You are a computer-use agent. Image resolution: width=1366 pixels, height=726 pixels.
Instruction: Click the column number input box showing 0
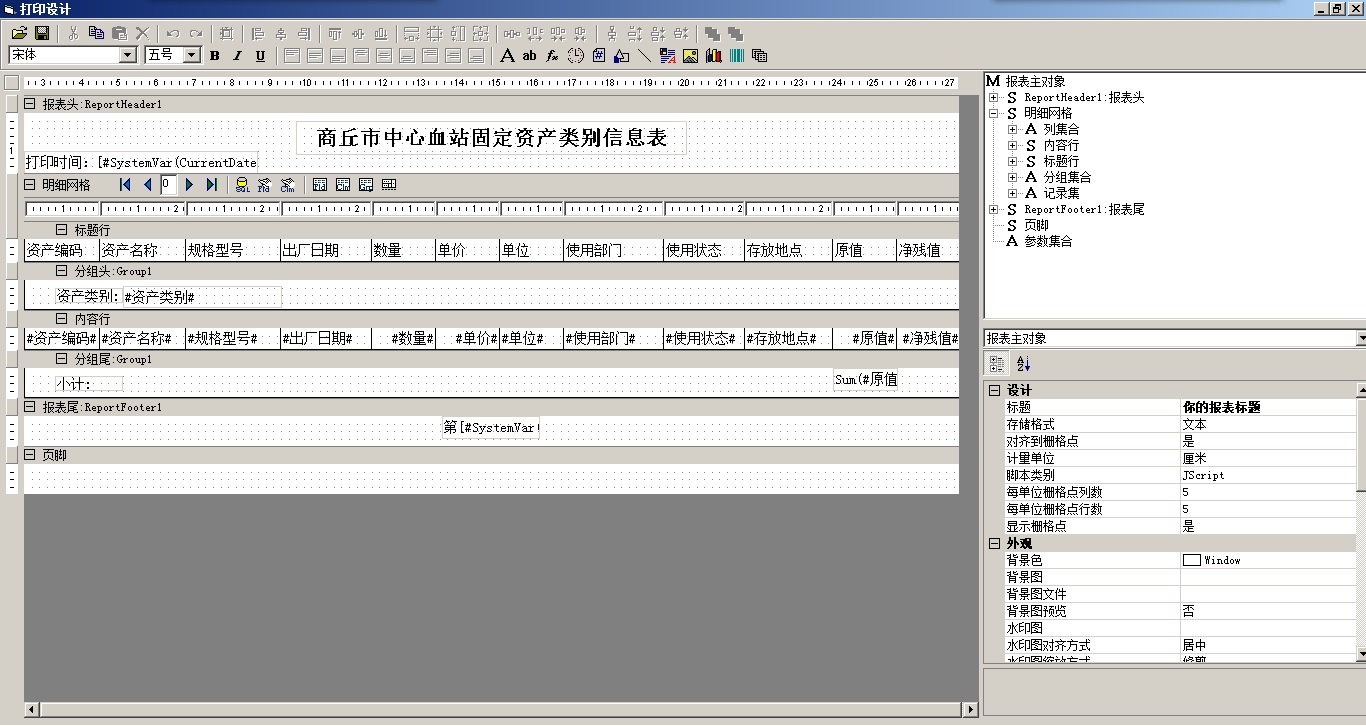tap(169, 185)
